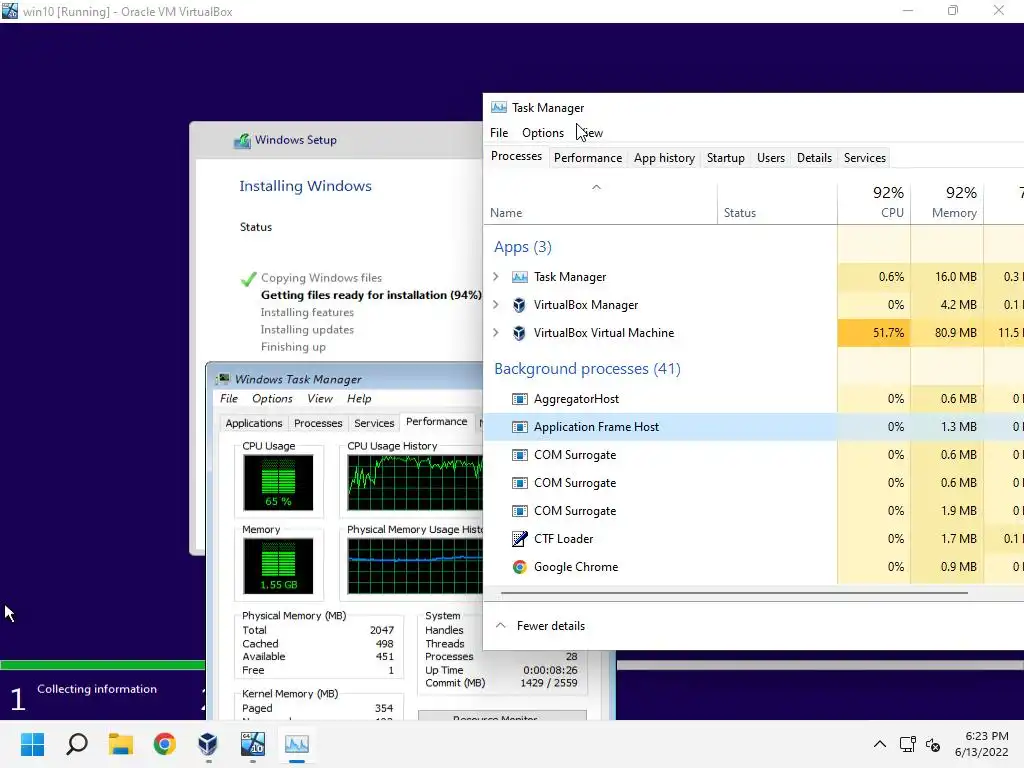Open the win10 VM taskbar icon
This screenshot has width=1024, height=768.
pyautogui.click(x=253, y=744)
